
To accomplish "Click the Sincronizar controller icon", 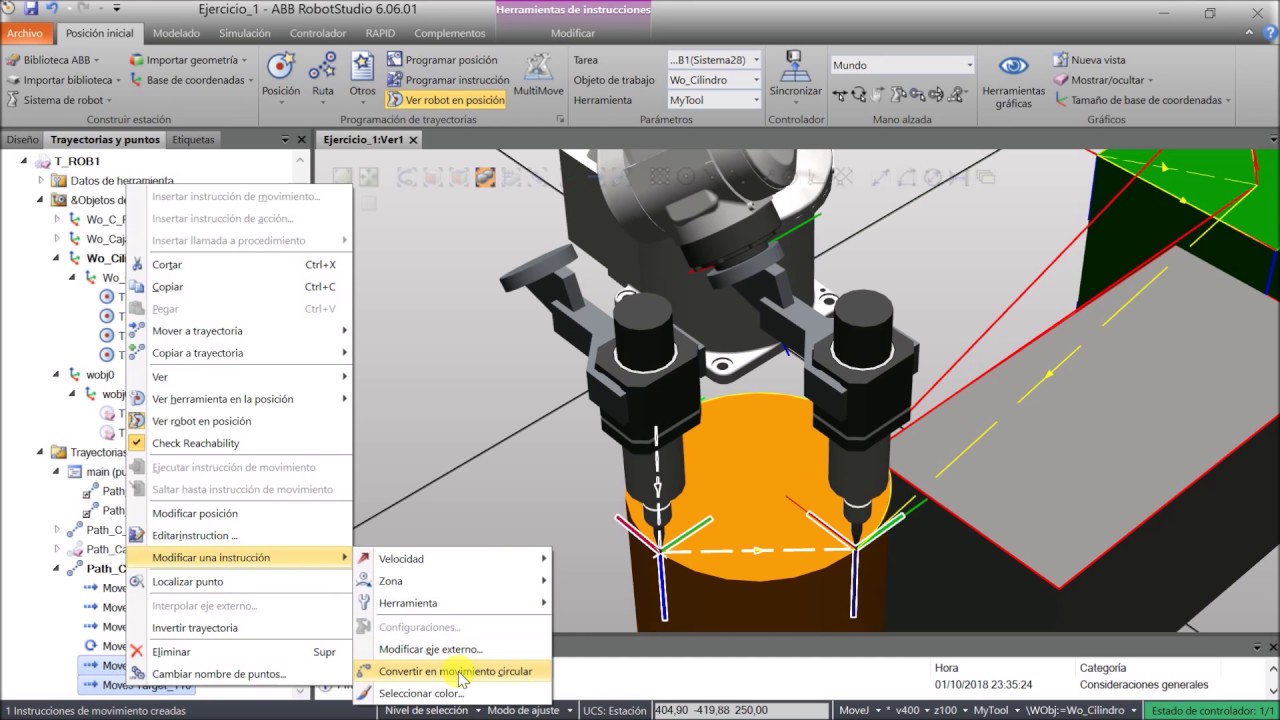I will [x=795, y=67].
